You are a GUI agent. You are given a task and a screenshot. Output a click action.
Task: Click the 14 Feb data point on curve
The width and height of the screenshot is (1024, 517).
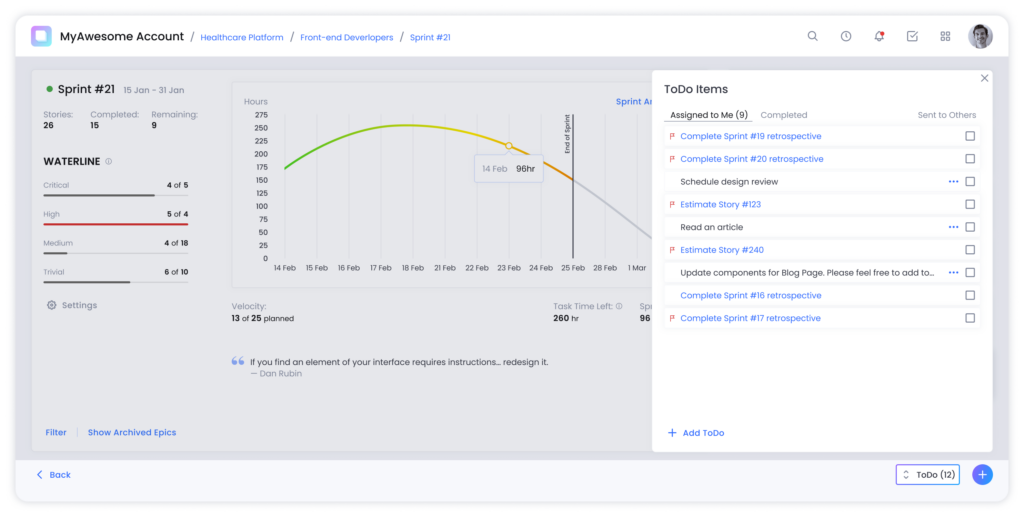pyautogui.click(x=509, y=146)
